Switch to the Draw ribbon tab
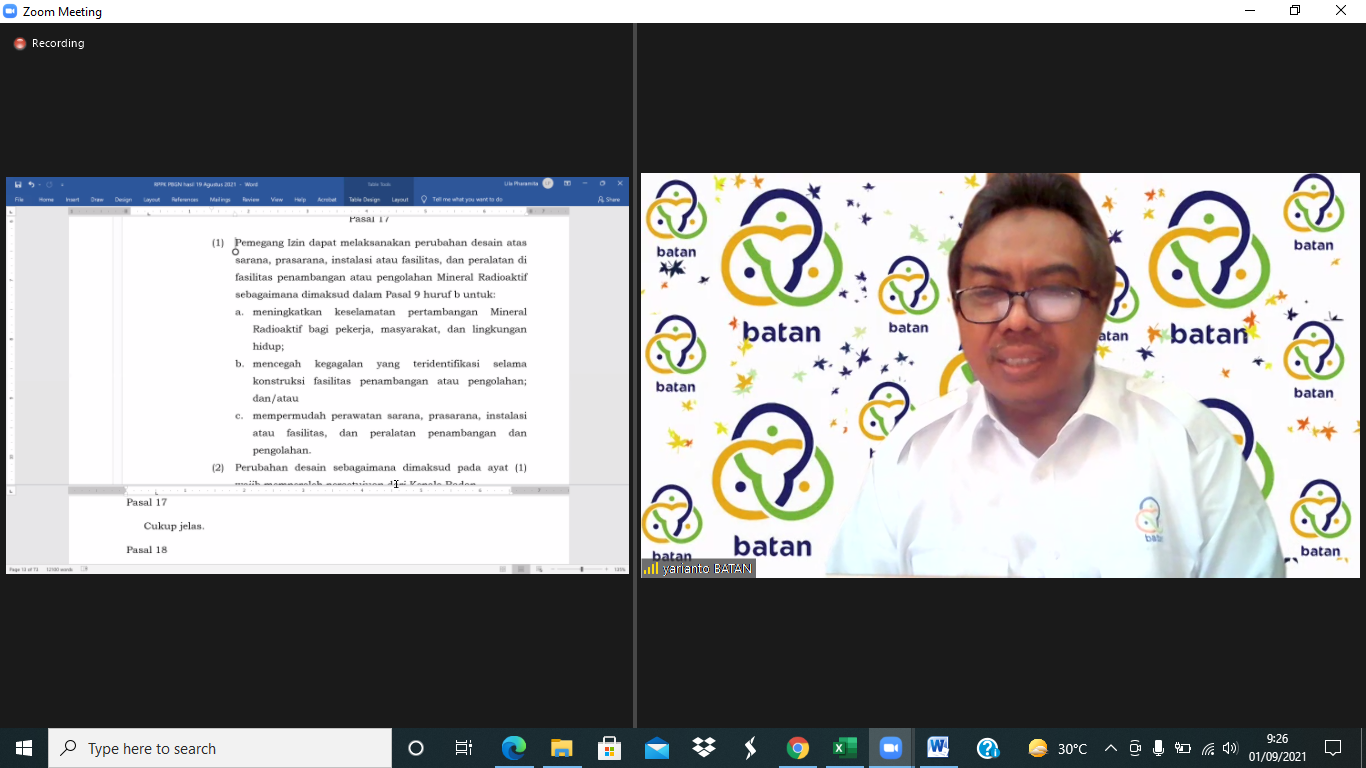1366x768 pixels. 97,199
